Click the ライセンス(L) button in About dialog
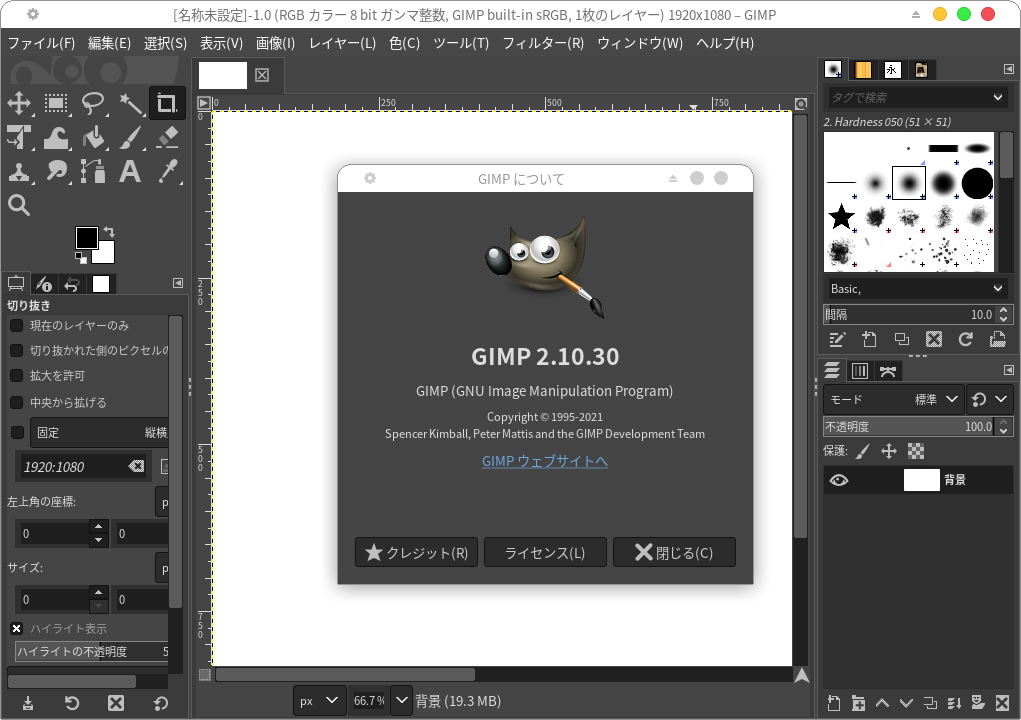The image size is (1021, 720). point(545,553)
